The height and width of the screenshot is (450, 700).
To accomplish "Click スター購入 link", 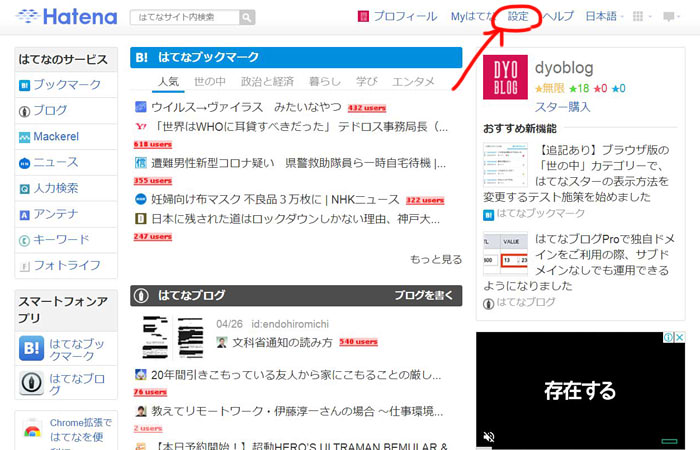I will point(562,107).
